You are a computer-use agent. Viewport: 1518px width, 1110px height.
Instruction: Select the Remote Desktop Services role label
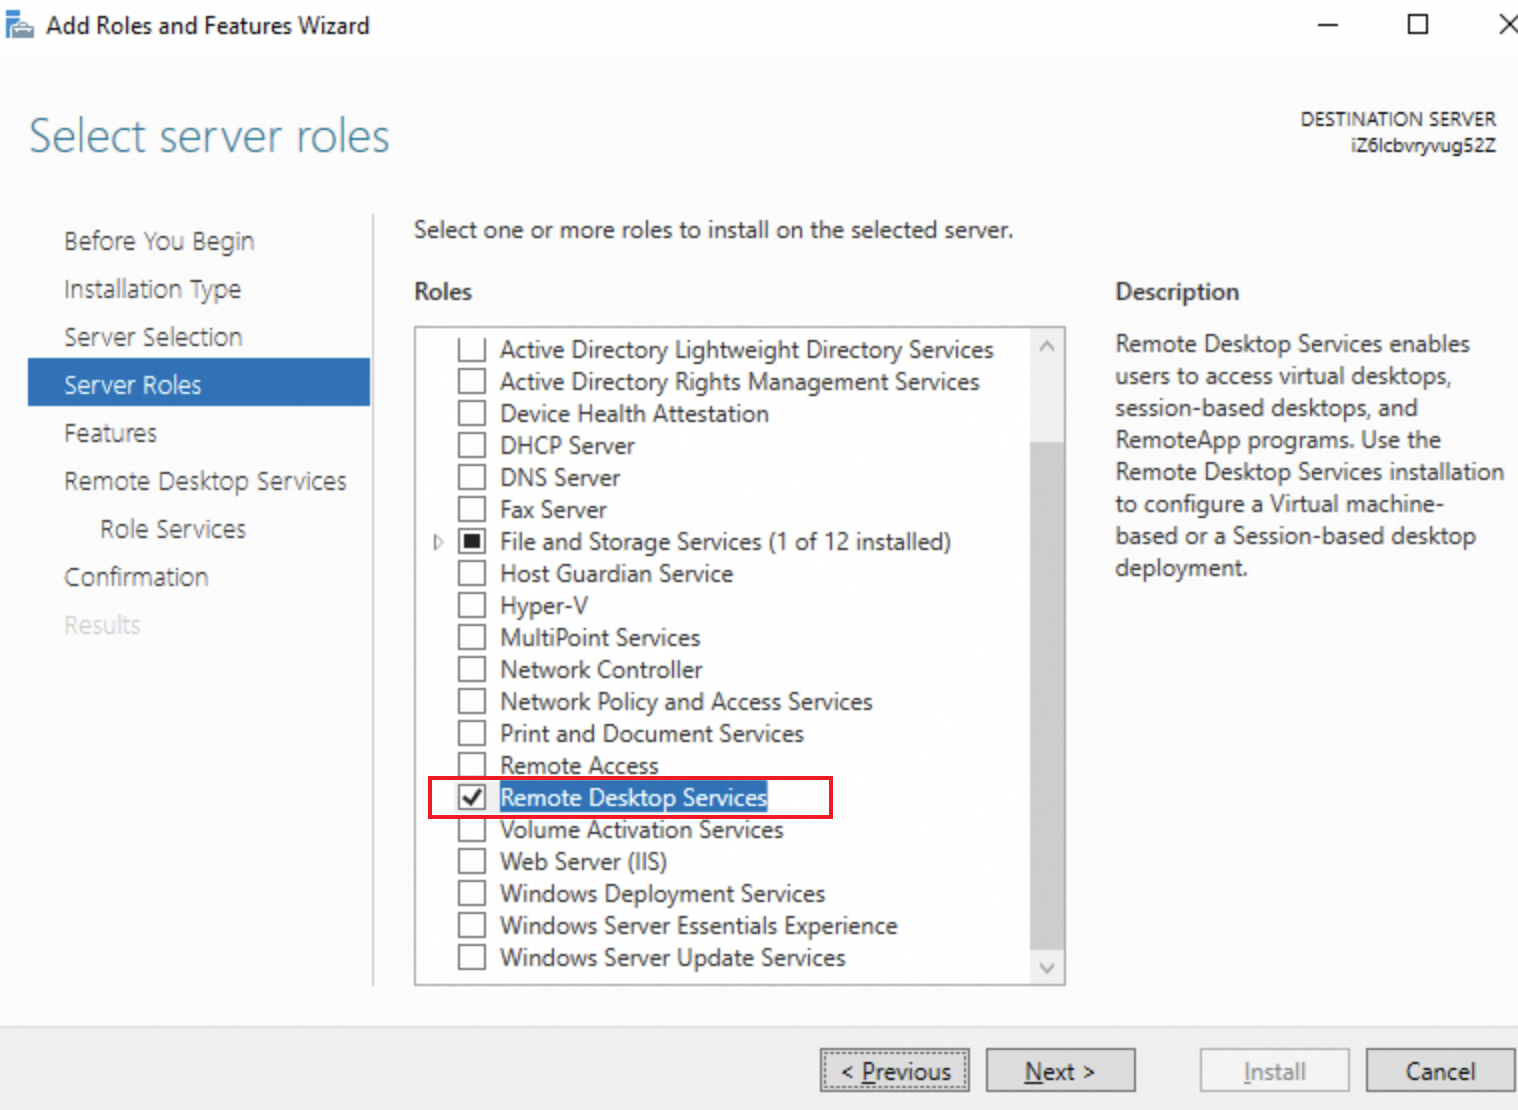[x=633, y=797]
